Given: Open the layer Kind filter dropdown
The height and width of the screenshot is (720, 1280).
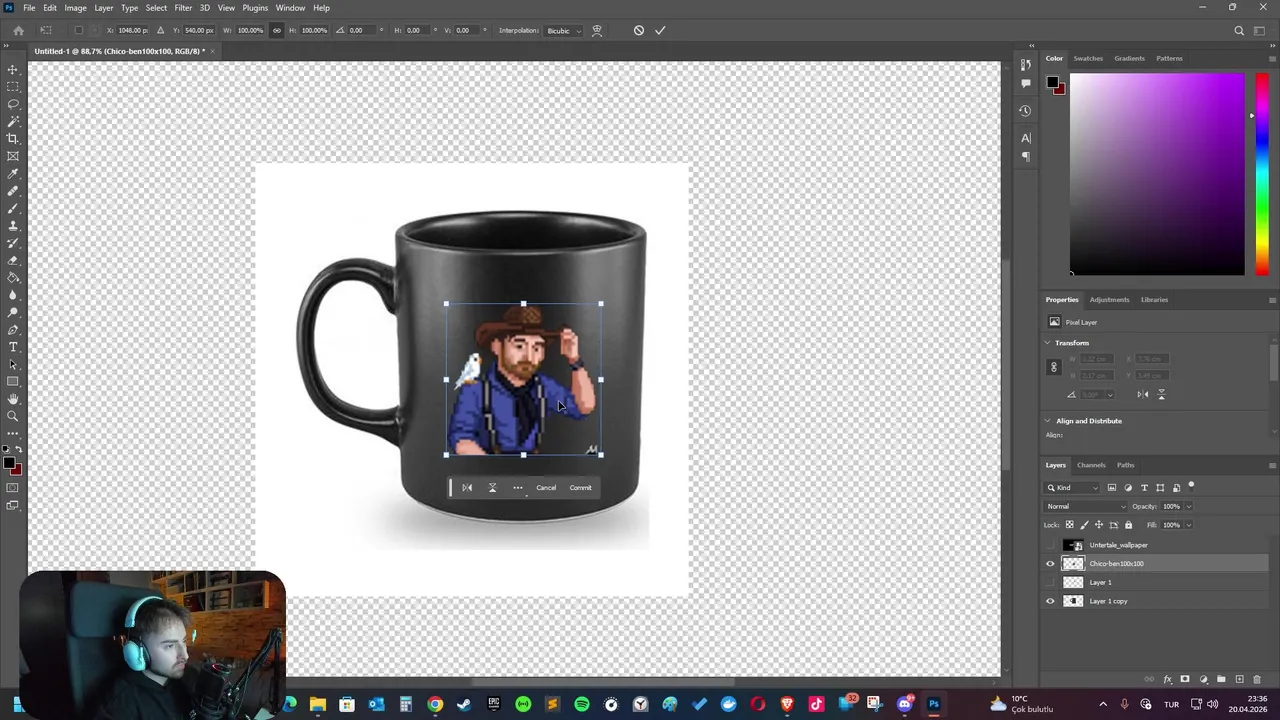Looking at the screenshot, I should click(1073, 487).
